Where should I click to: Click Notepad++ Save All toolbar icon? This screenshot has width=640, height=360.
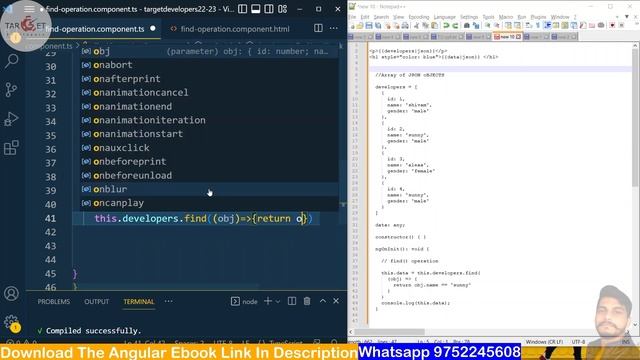click(x=378, y=26)
